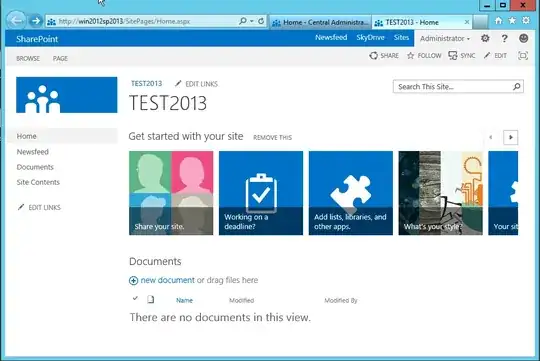Click REMOVE THIS link

272,137
